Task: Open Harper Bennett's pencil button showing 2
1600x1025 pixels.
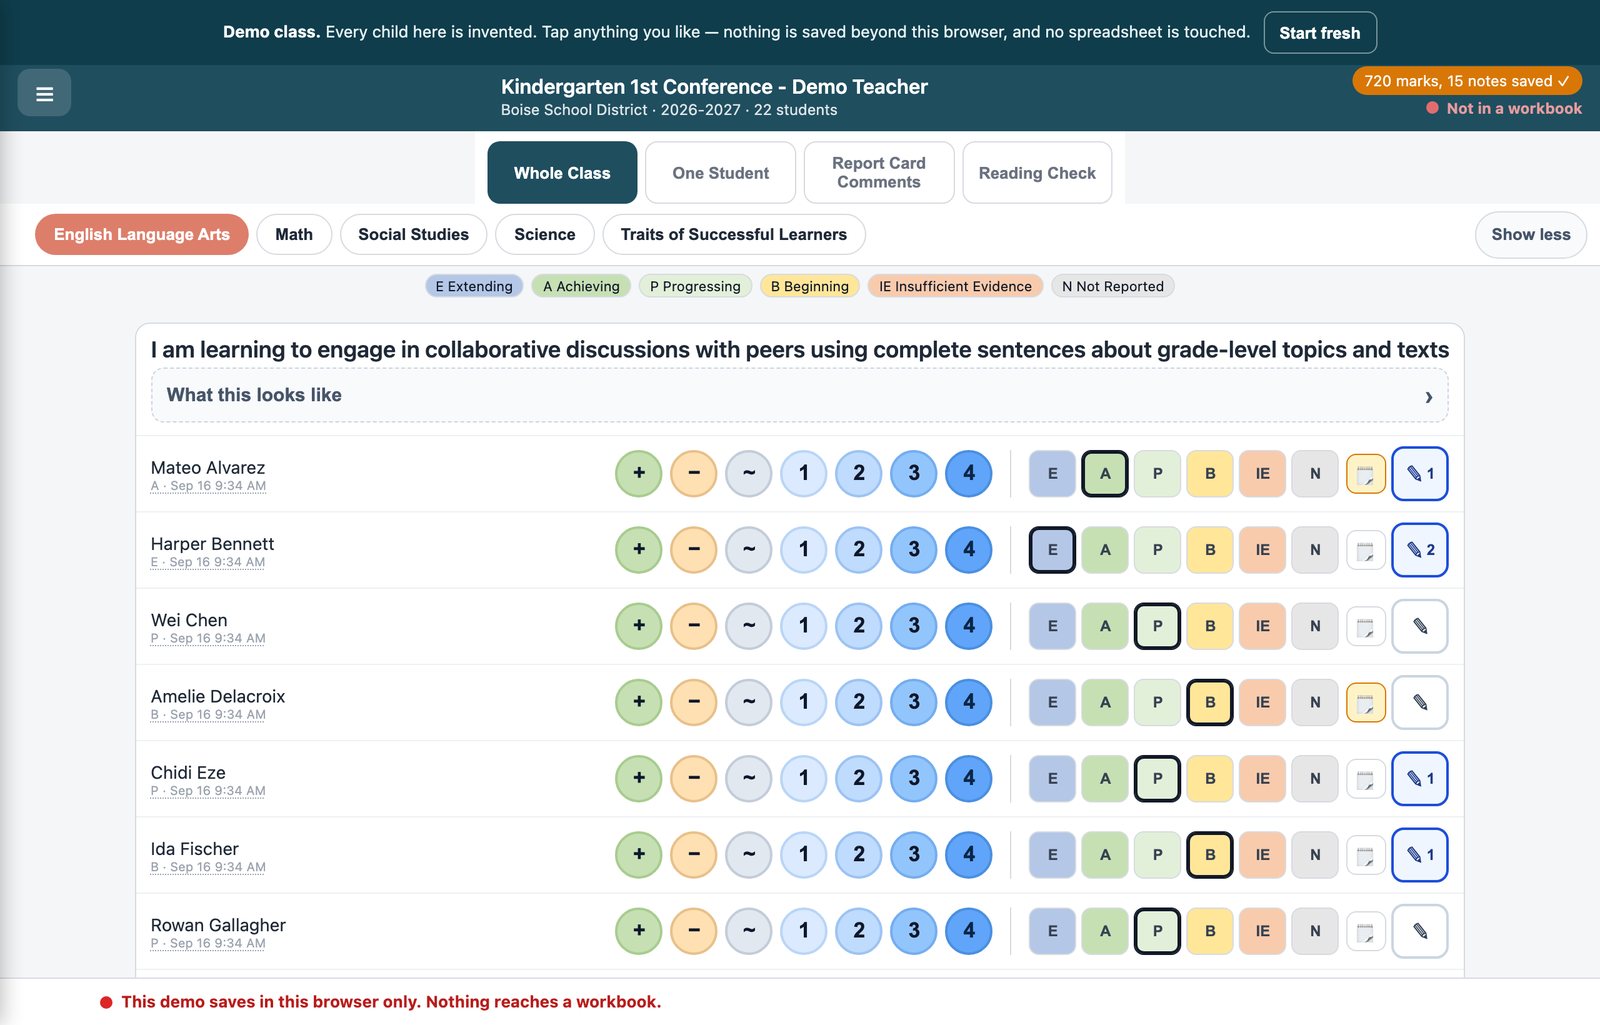Action: (1420, 550)
